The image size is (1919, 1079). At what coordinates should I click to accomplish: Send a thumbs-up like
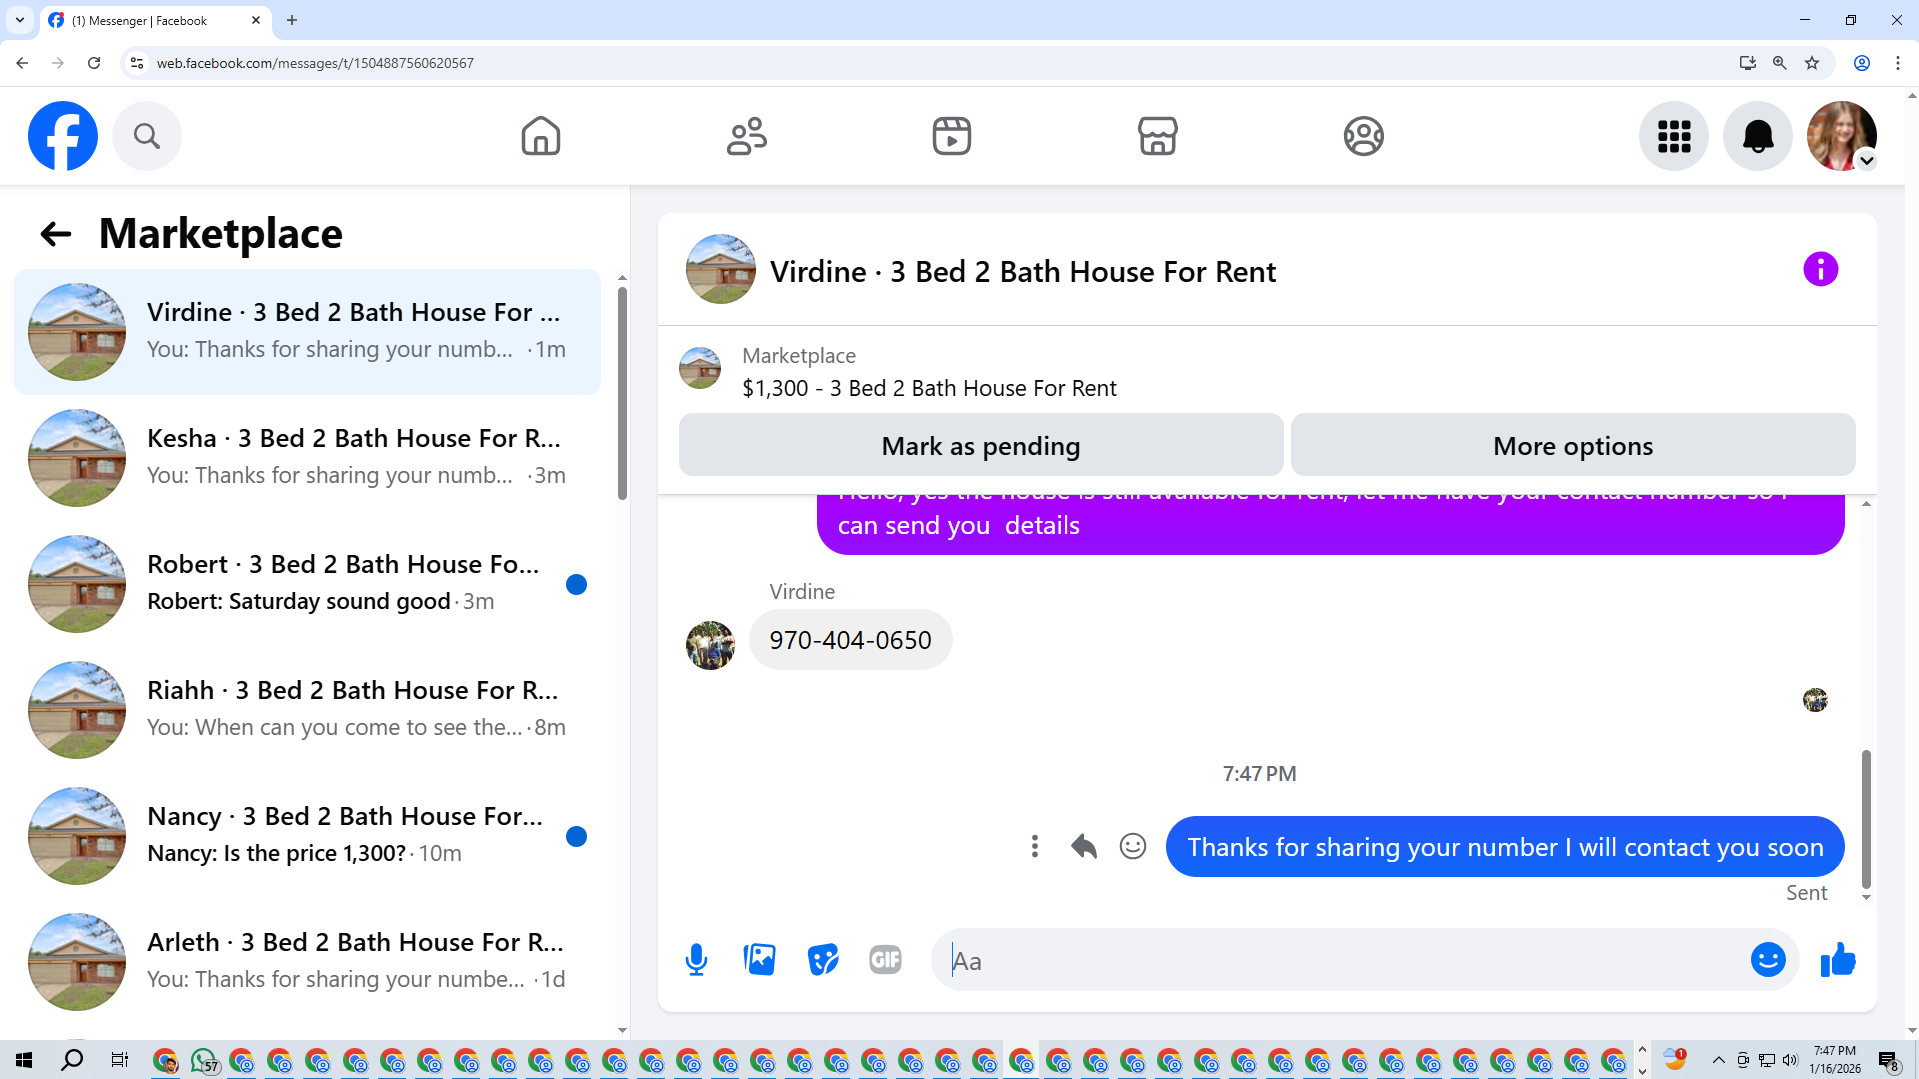[1838, 960]
